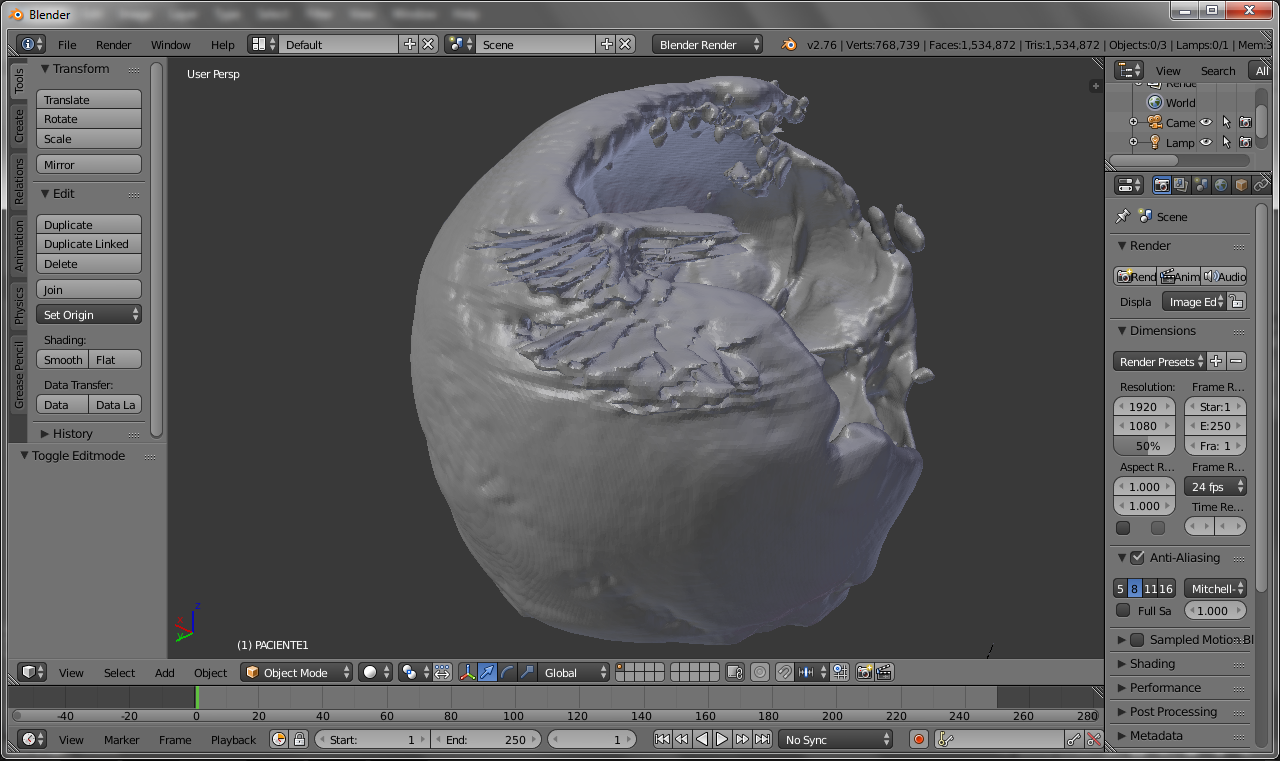
Task: Toggle Lamp visibility eye in outliner
Action: 1206,142
